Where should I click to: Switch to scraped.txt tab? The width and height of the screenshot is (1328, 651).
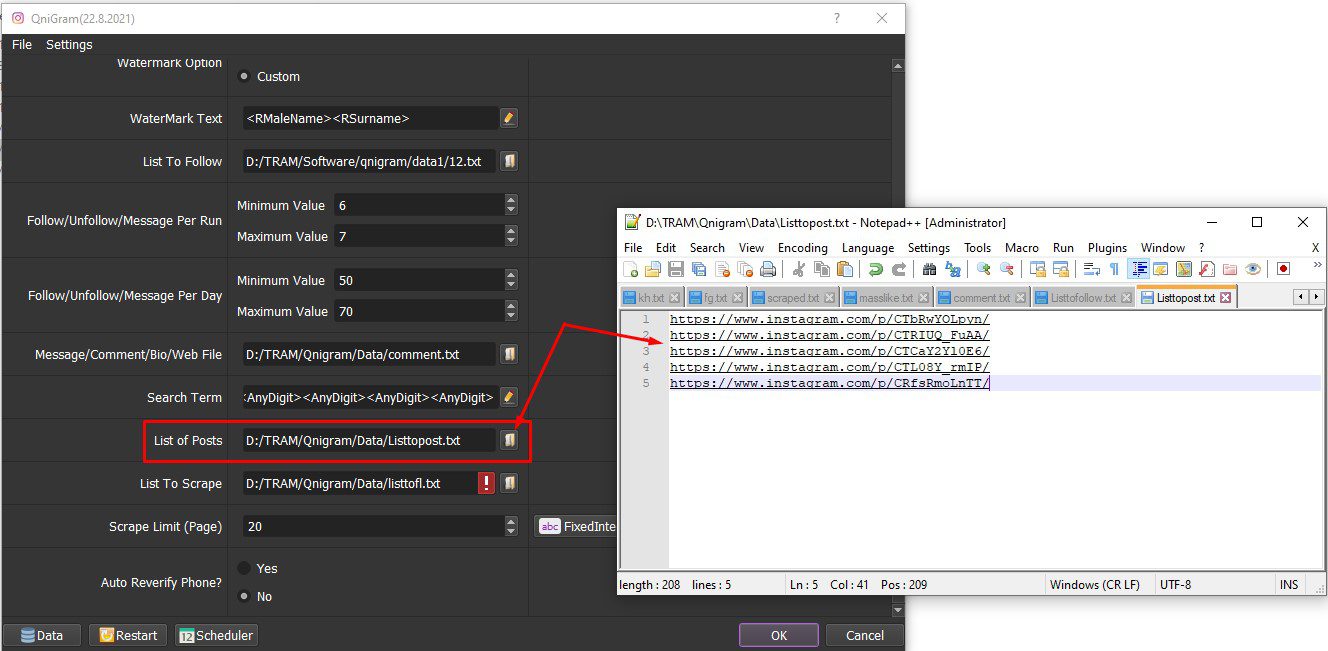(x=792, y=297)
